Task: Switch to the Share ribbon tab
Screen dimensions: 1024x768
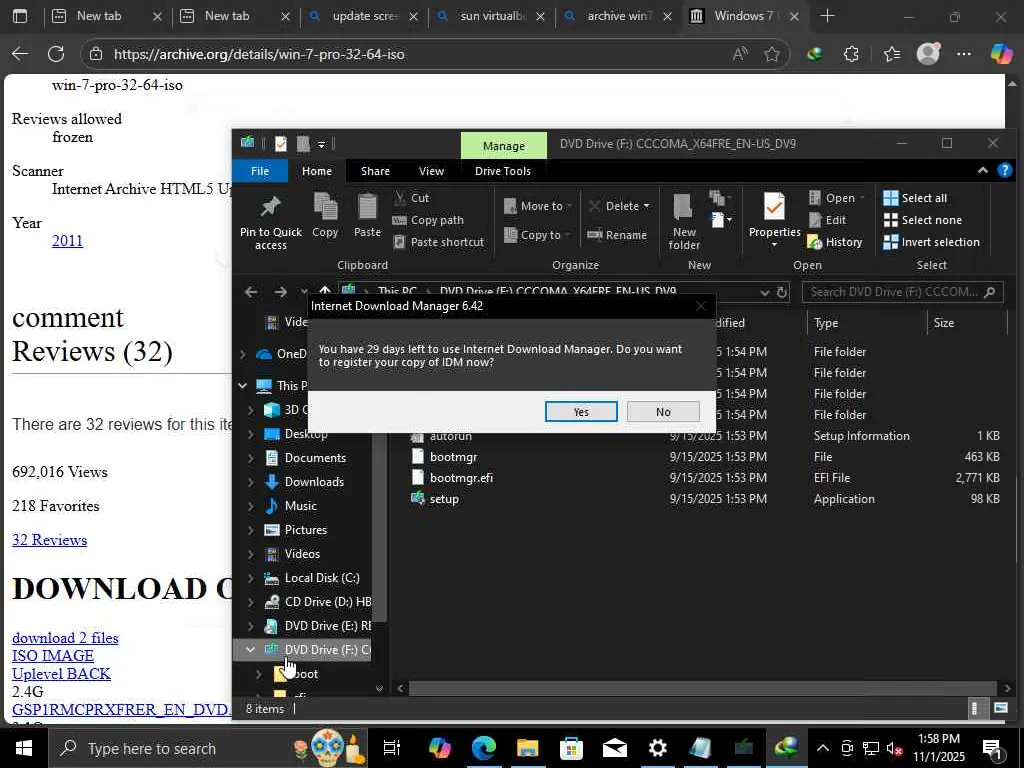Action: coord(375,171)
